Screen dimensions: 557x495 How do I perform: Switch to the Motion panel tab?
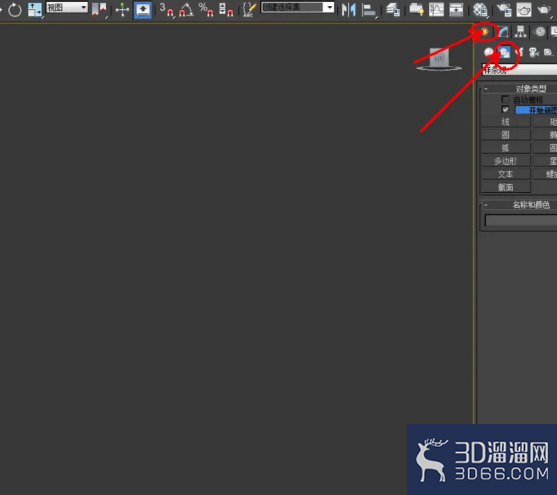click(x=540, y=32)
